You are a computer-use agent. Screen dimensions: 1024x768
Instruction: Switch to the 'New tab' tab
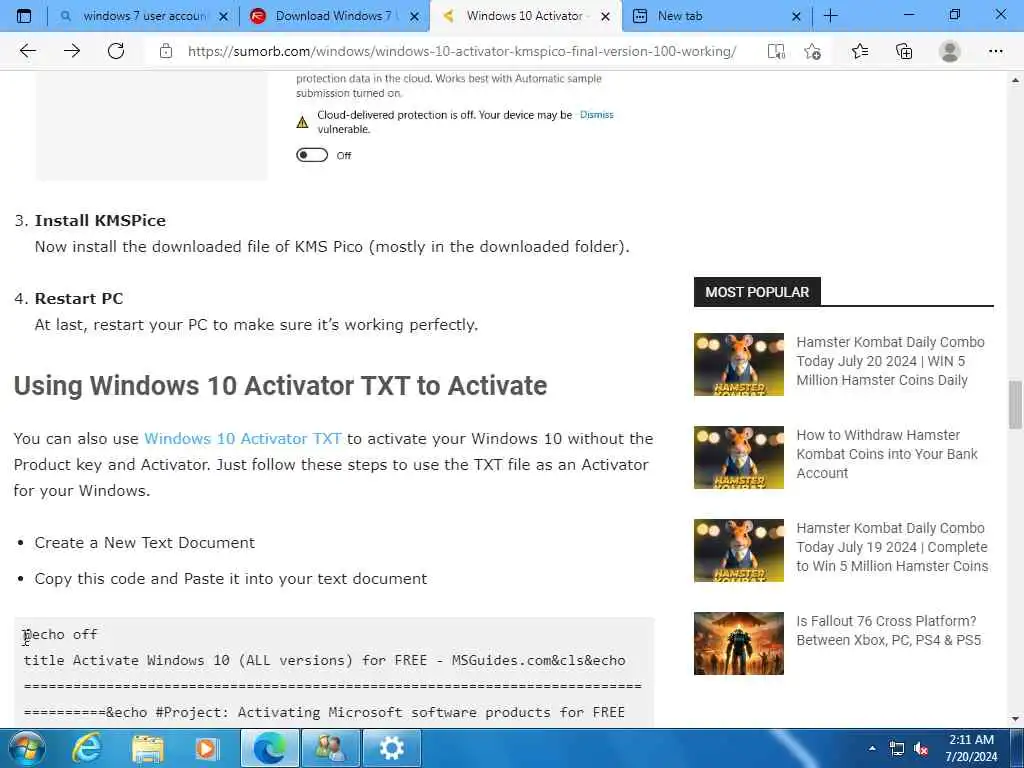click(716, 16)
